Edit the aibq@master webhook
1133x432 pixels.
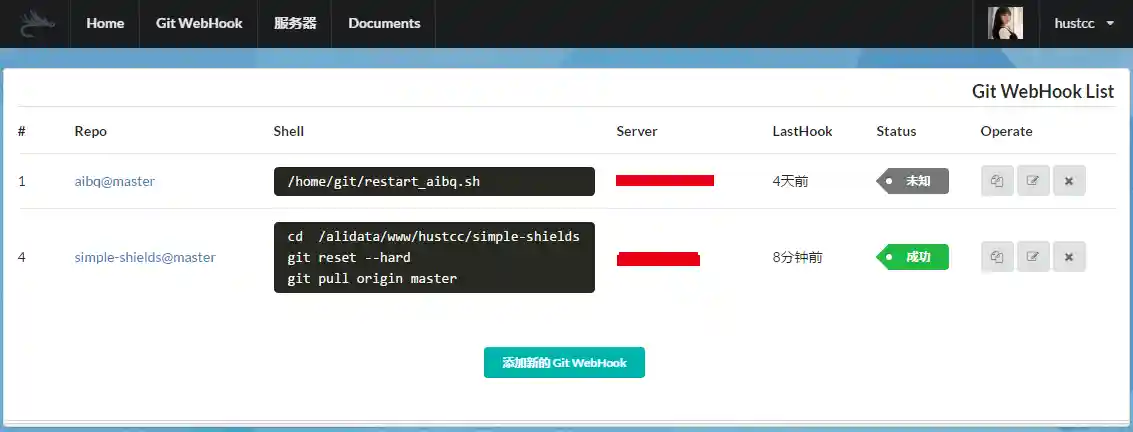click(1033, 181)
